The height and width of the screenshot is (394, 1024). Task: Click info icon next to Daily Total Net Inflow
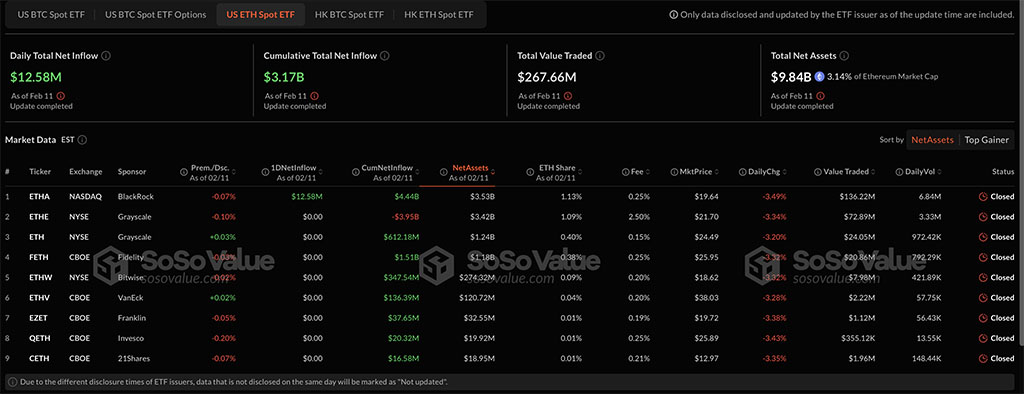(106, 56)
